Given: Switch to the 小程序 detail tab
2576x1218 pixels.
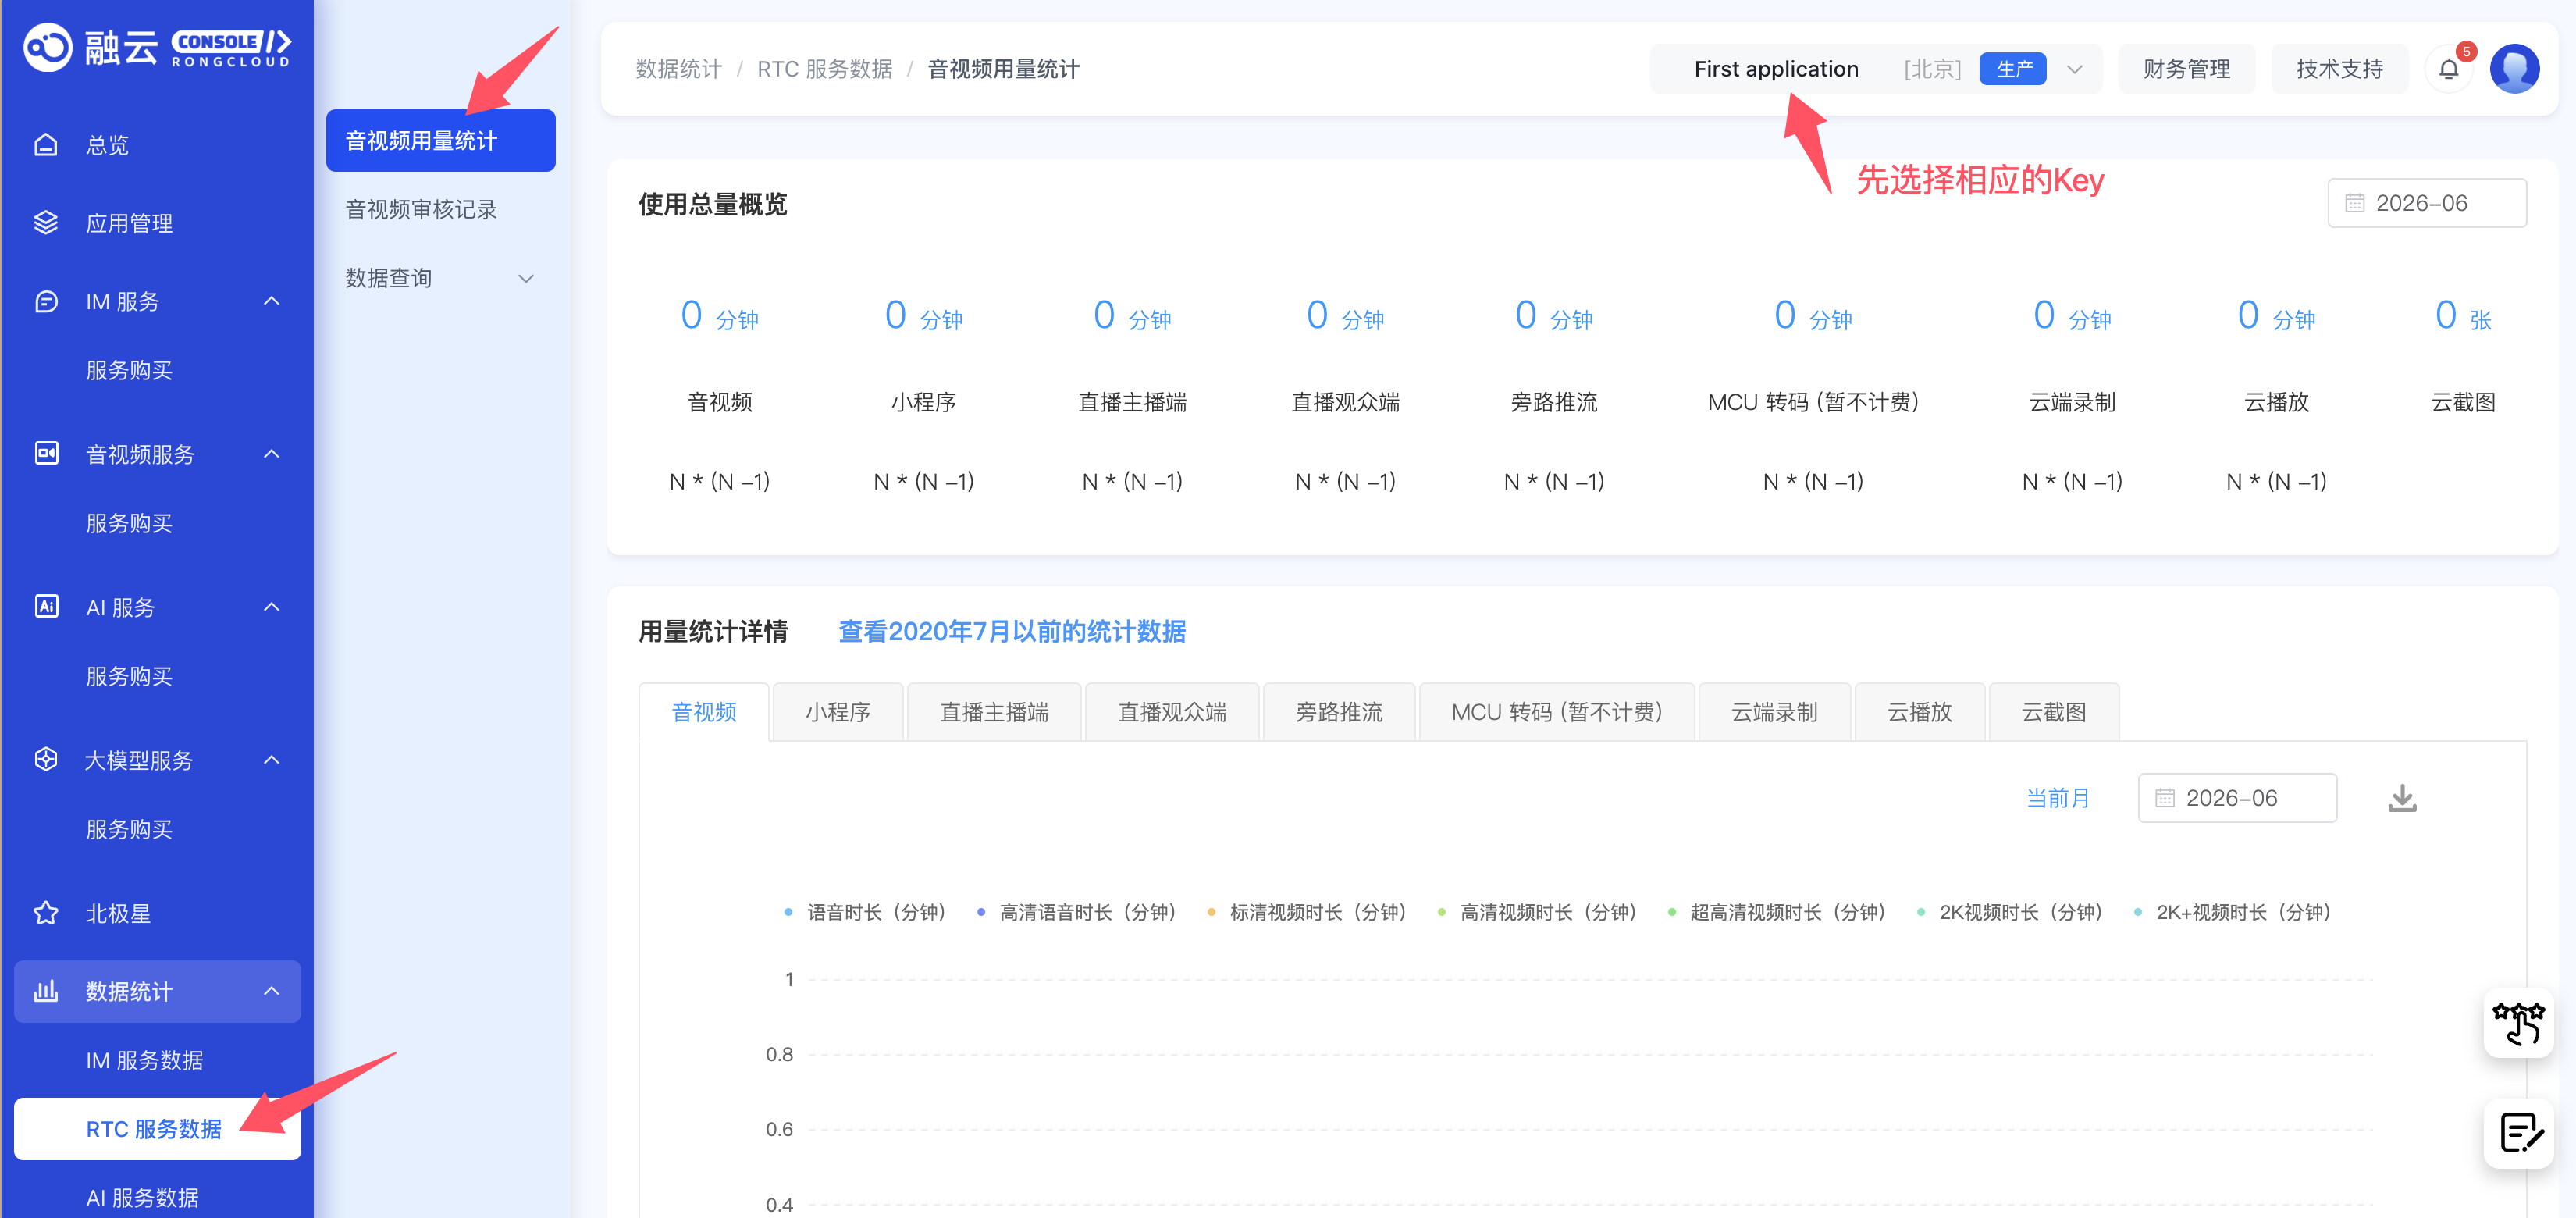Looking at the screenshot, I should 838,712.
